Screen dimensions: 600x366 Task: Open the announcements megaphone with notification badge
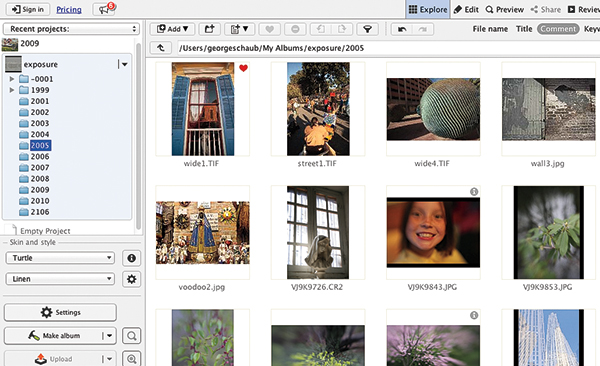point(104,9)
